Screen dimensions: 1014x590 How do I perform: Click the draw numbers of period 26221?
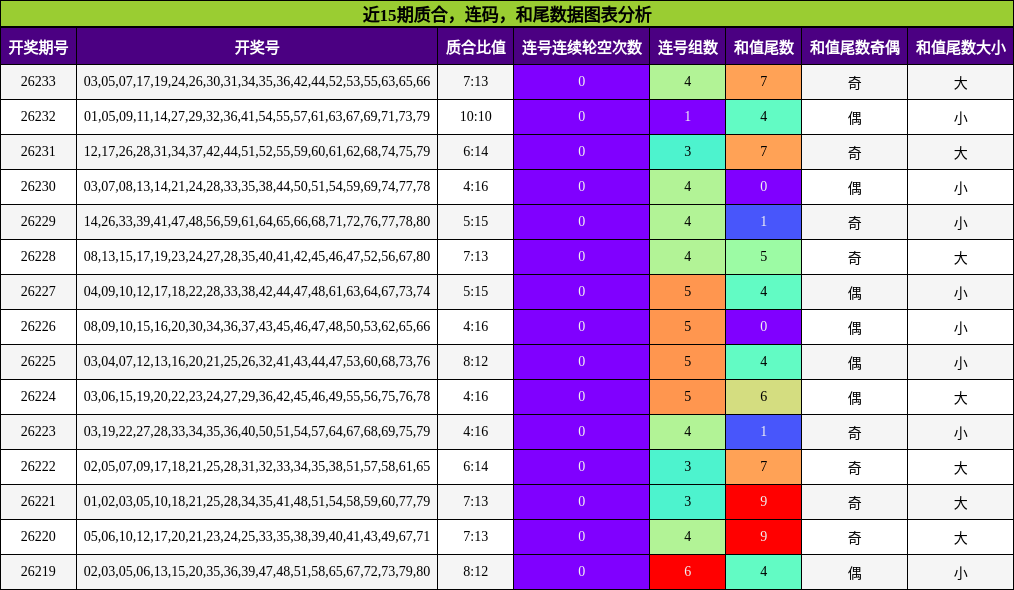click(257, 501)
